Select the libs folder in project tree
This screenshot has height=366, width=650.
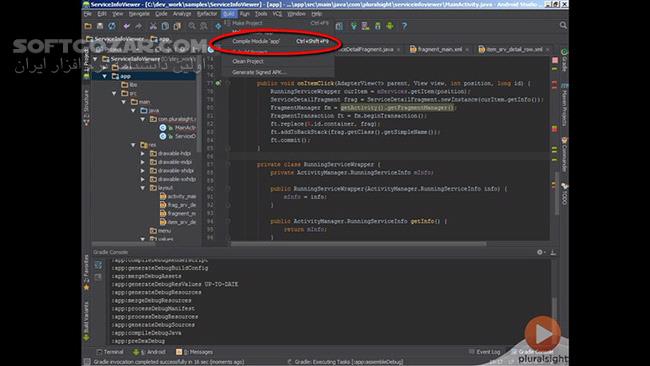pos(129,85)
